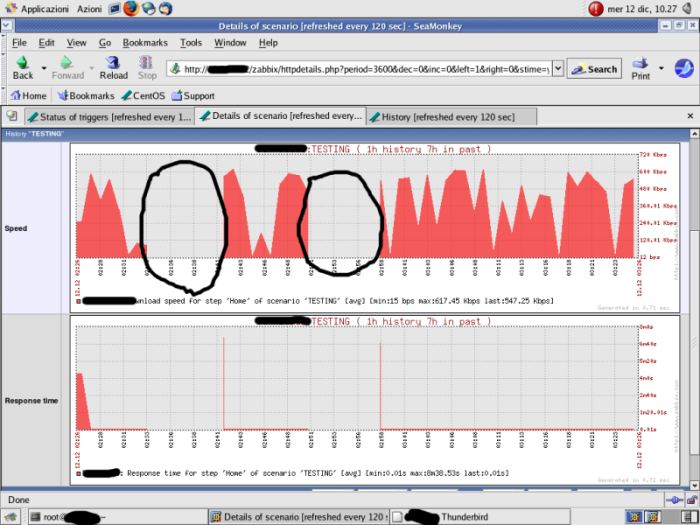The image size is (700, 525).
Task: Click the Response time graph
Action: [375, 400]
